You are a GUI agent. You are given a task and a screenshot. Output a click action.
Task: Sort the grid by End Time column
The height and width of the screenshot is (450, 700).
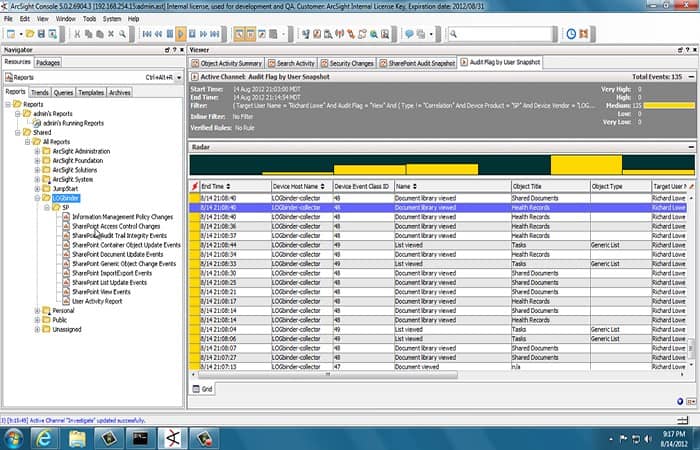point(215,186)
